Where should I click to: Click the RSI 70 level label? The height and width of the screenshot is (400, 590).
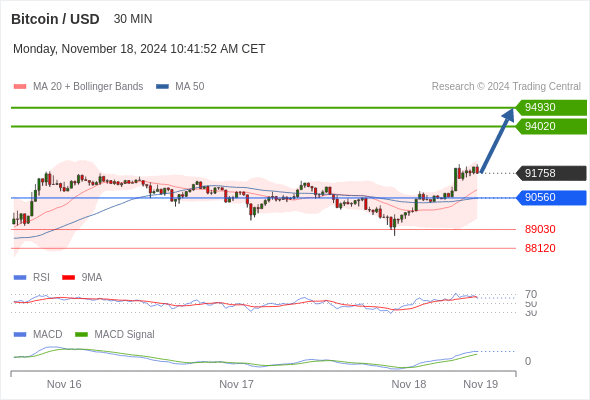(x=531, y=294)
